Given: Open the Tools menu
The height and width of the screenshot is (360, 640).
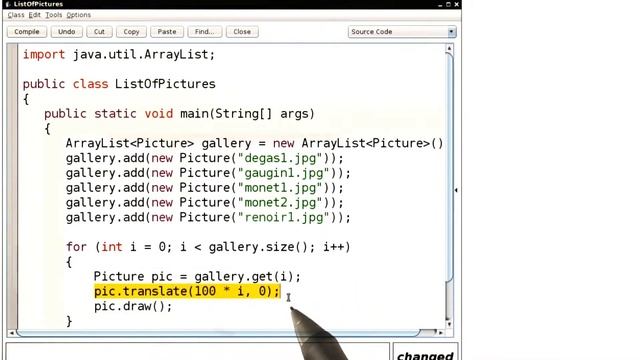Looking at the screenshot, I should point(53,15).
